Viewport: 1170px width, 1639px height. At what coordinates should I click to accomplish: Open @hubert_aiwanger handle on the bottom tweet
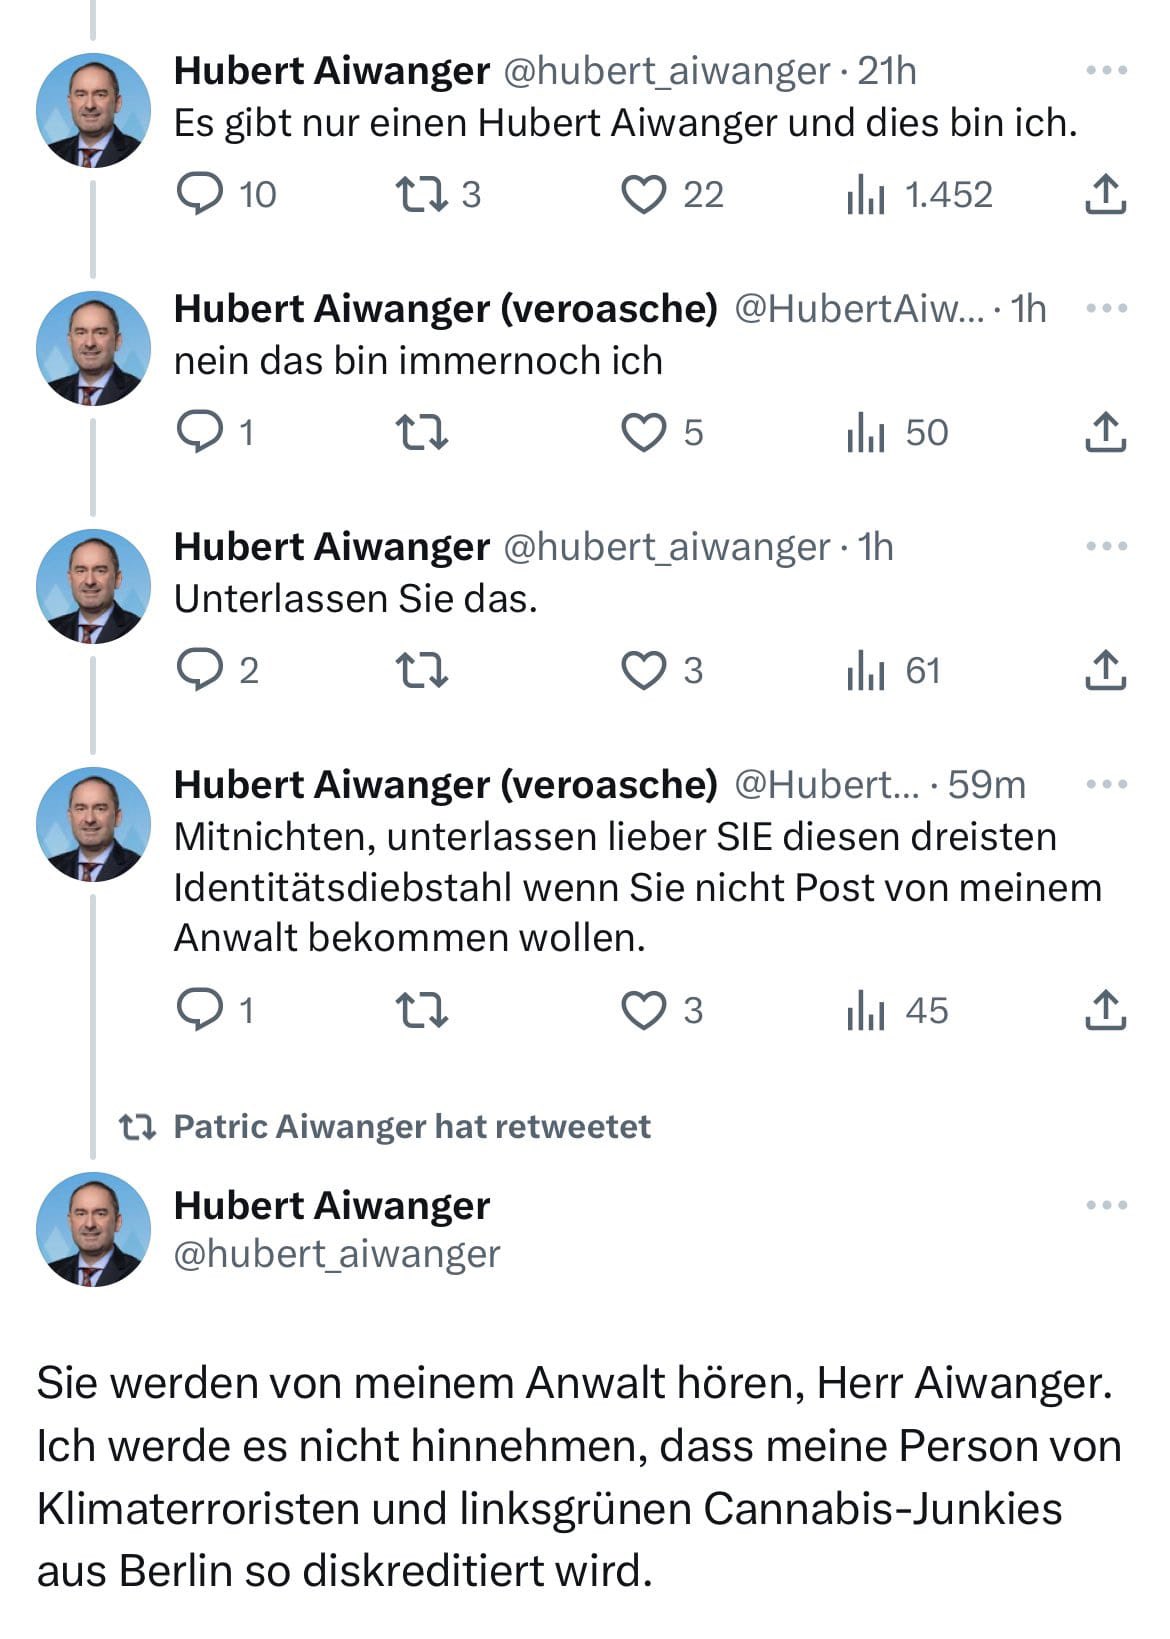(337, 1254)
